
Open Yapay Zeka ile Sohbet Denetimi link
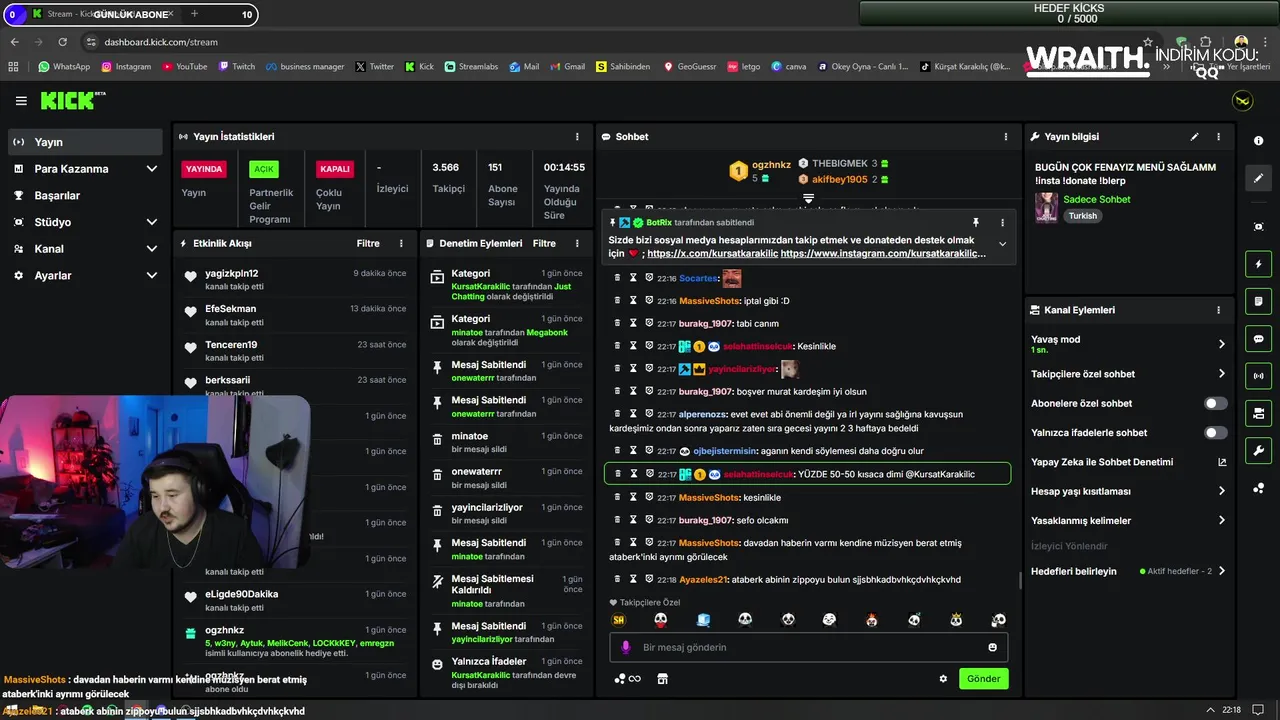[1128, 462]
